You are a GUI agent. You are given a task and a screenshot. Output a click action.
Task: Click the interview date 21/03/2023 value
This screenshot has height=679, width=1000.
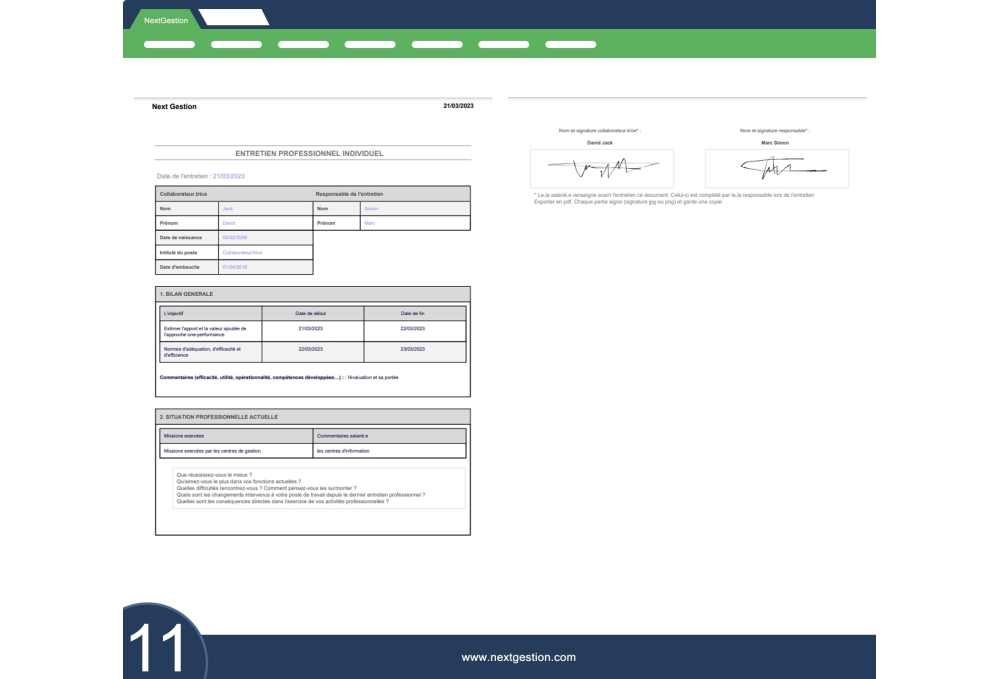(x=229, y=176)
